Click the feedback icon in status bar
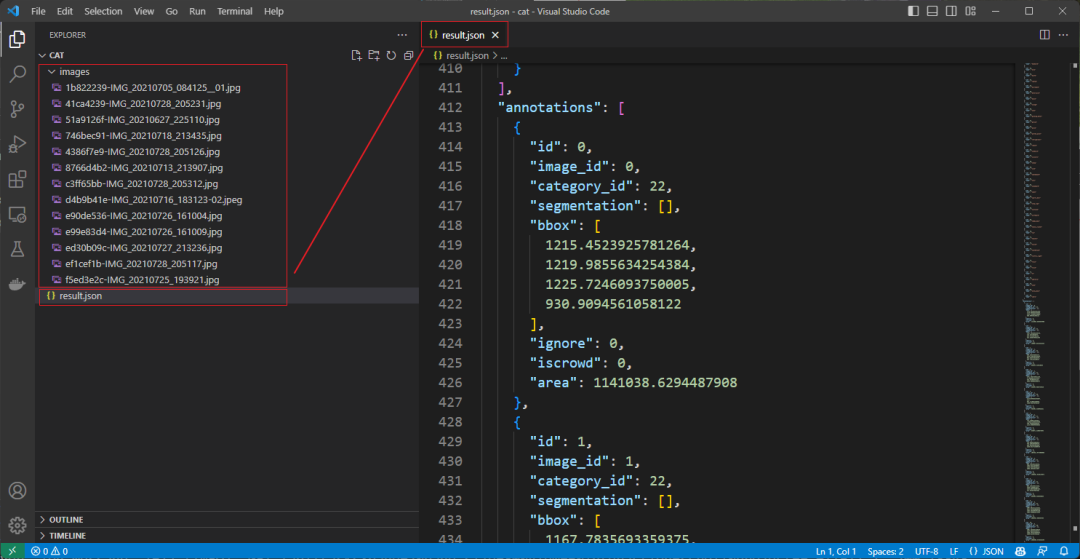The height and width of the screenshot is (559, 1080). click(x=1040, y=551)
